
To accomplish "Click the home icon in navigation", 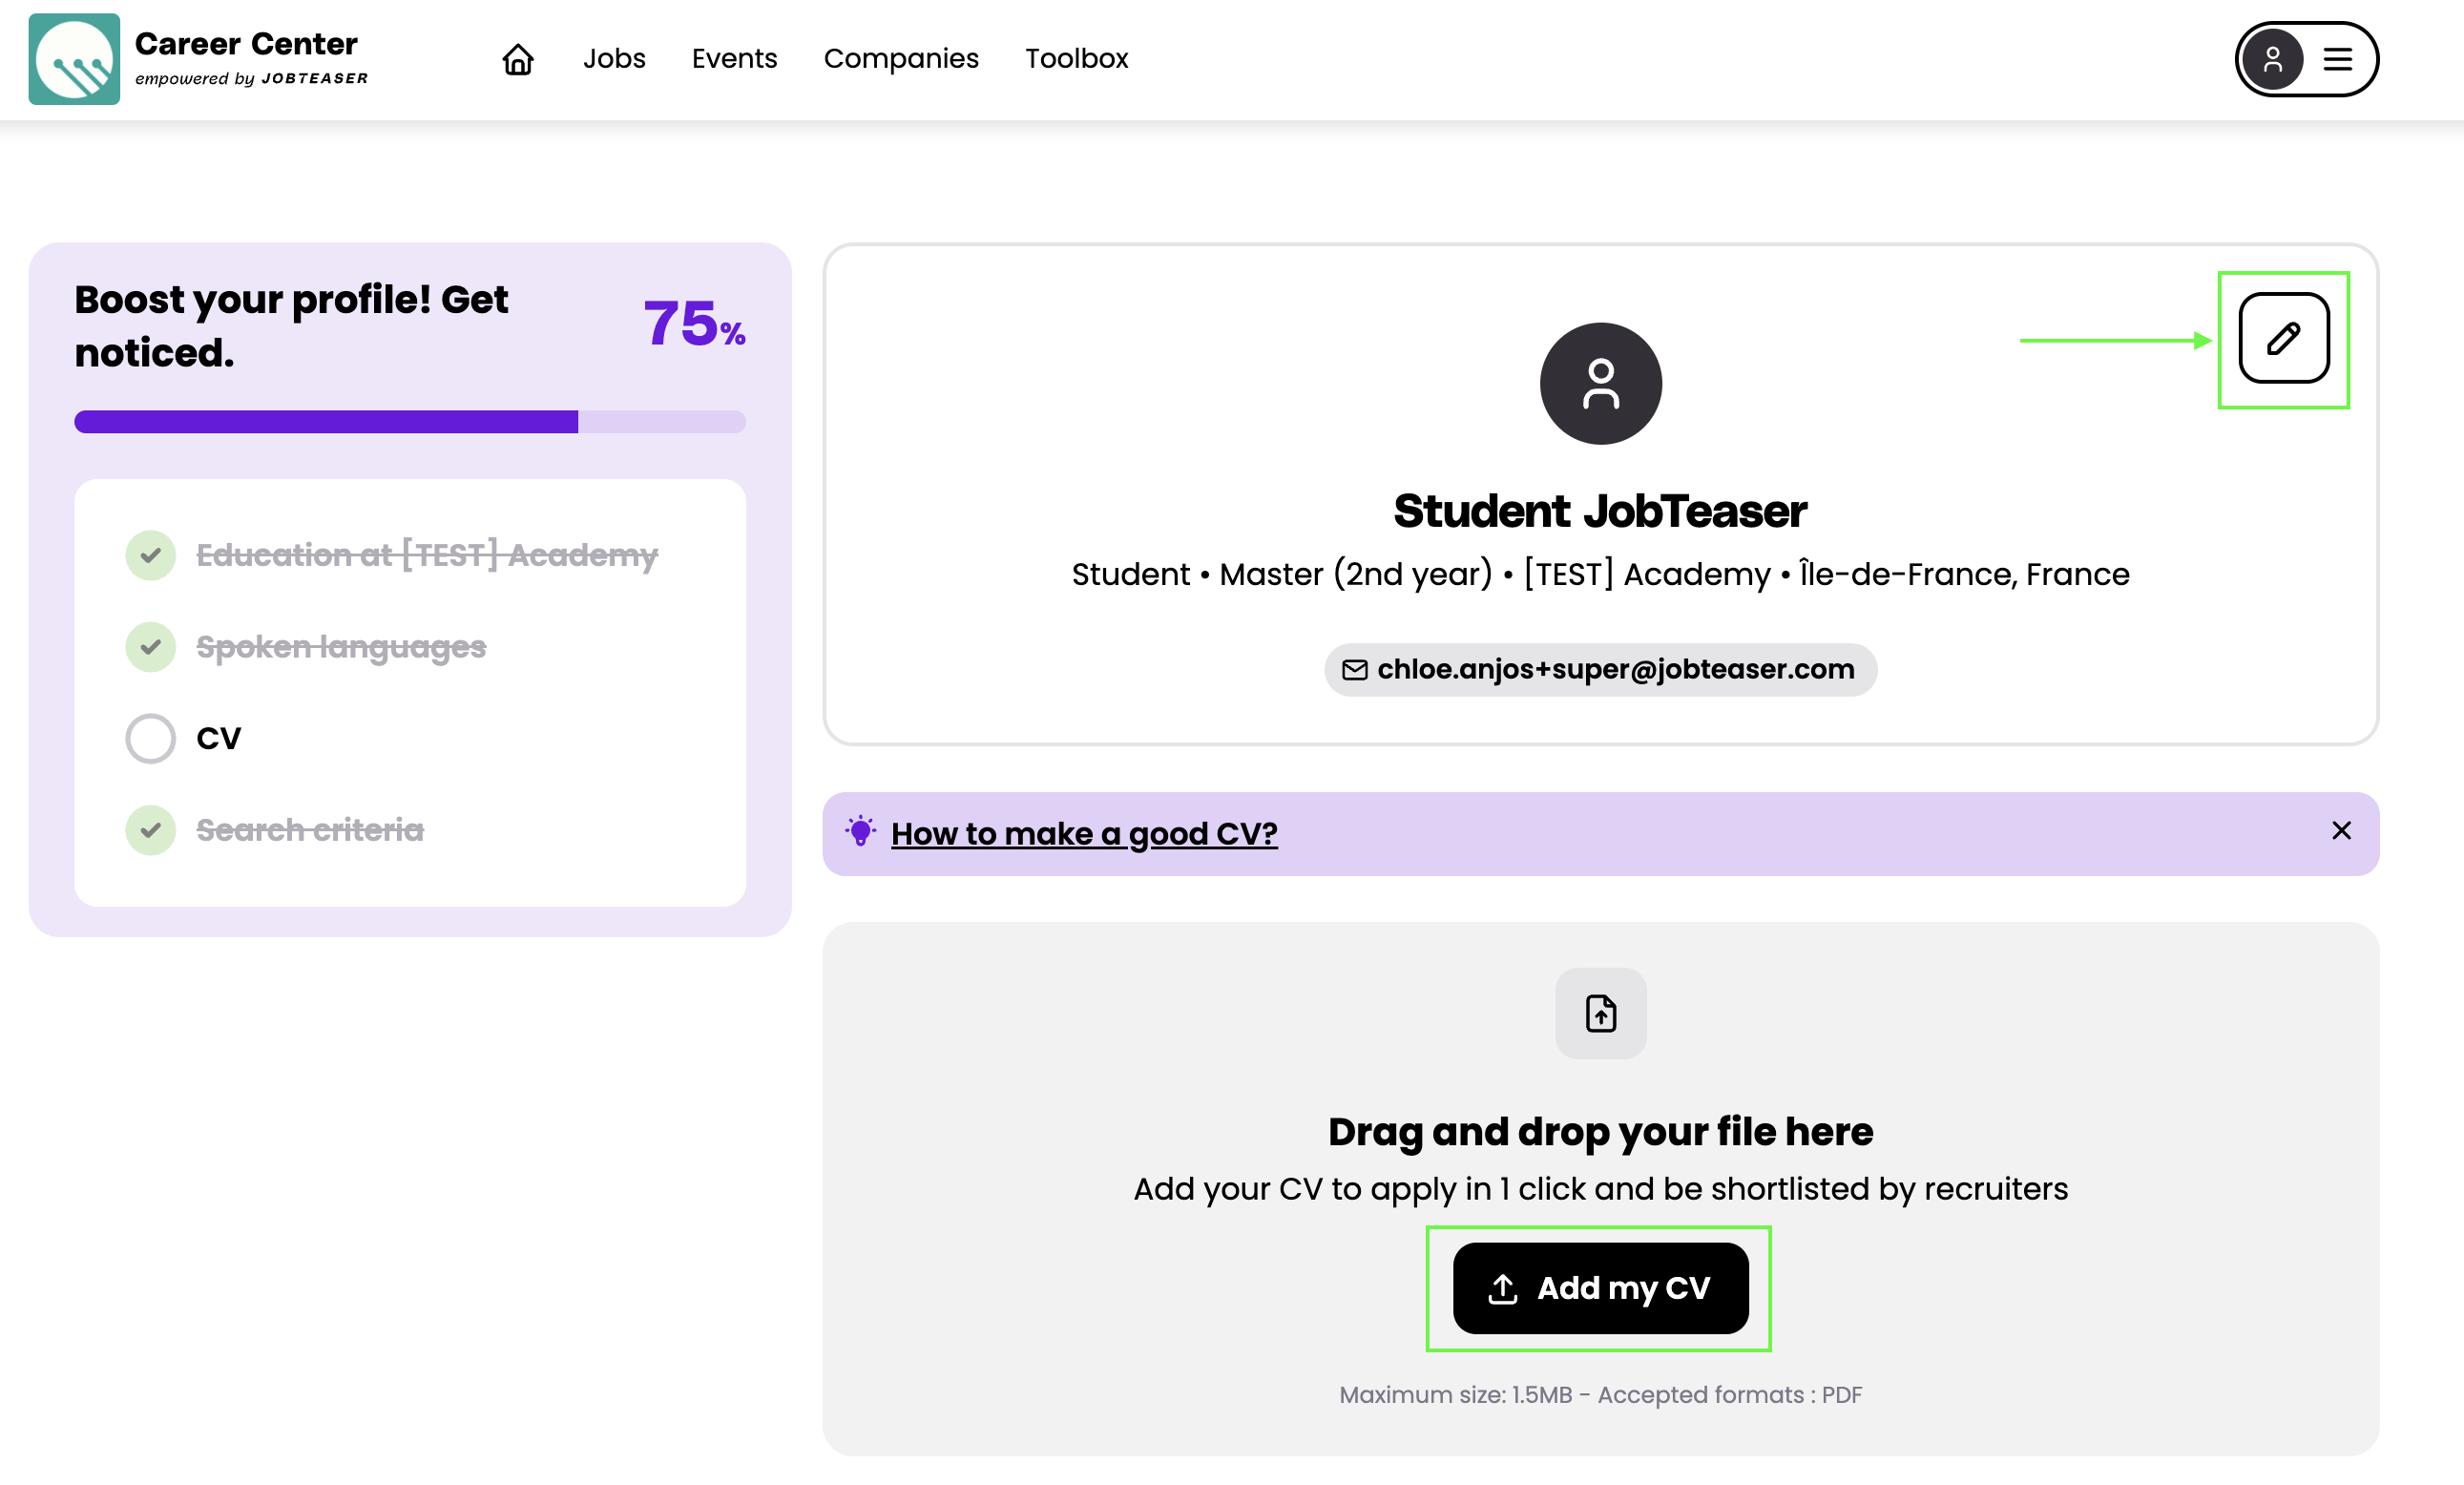I will pos(517,59).
